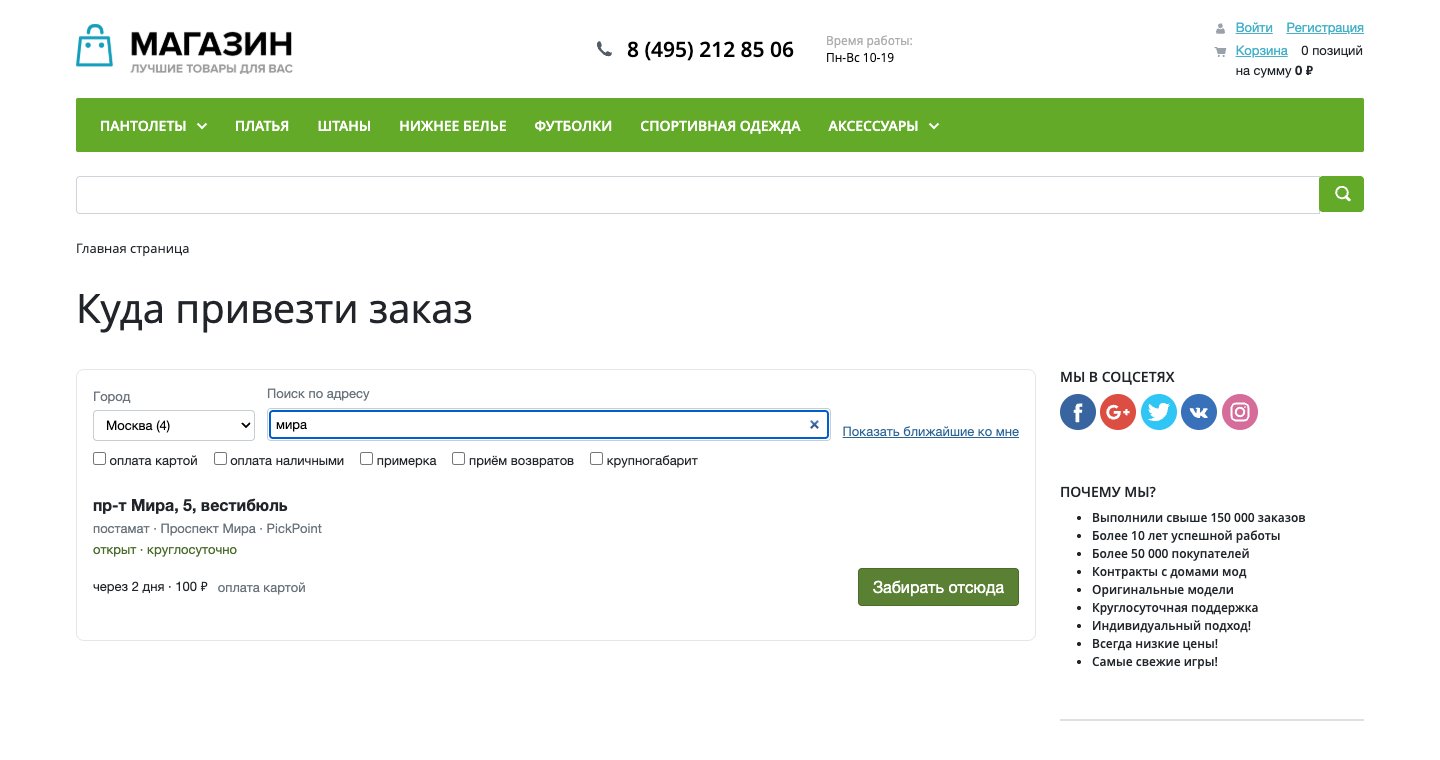1440x760 pixels.
Task: Open the Корзина link
Action: pyautogui.click(x=1262, y=51)
